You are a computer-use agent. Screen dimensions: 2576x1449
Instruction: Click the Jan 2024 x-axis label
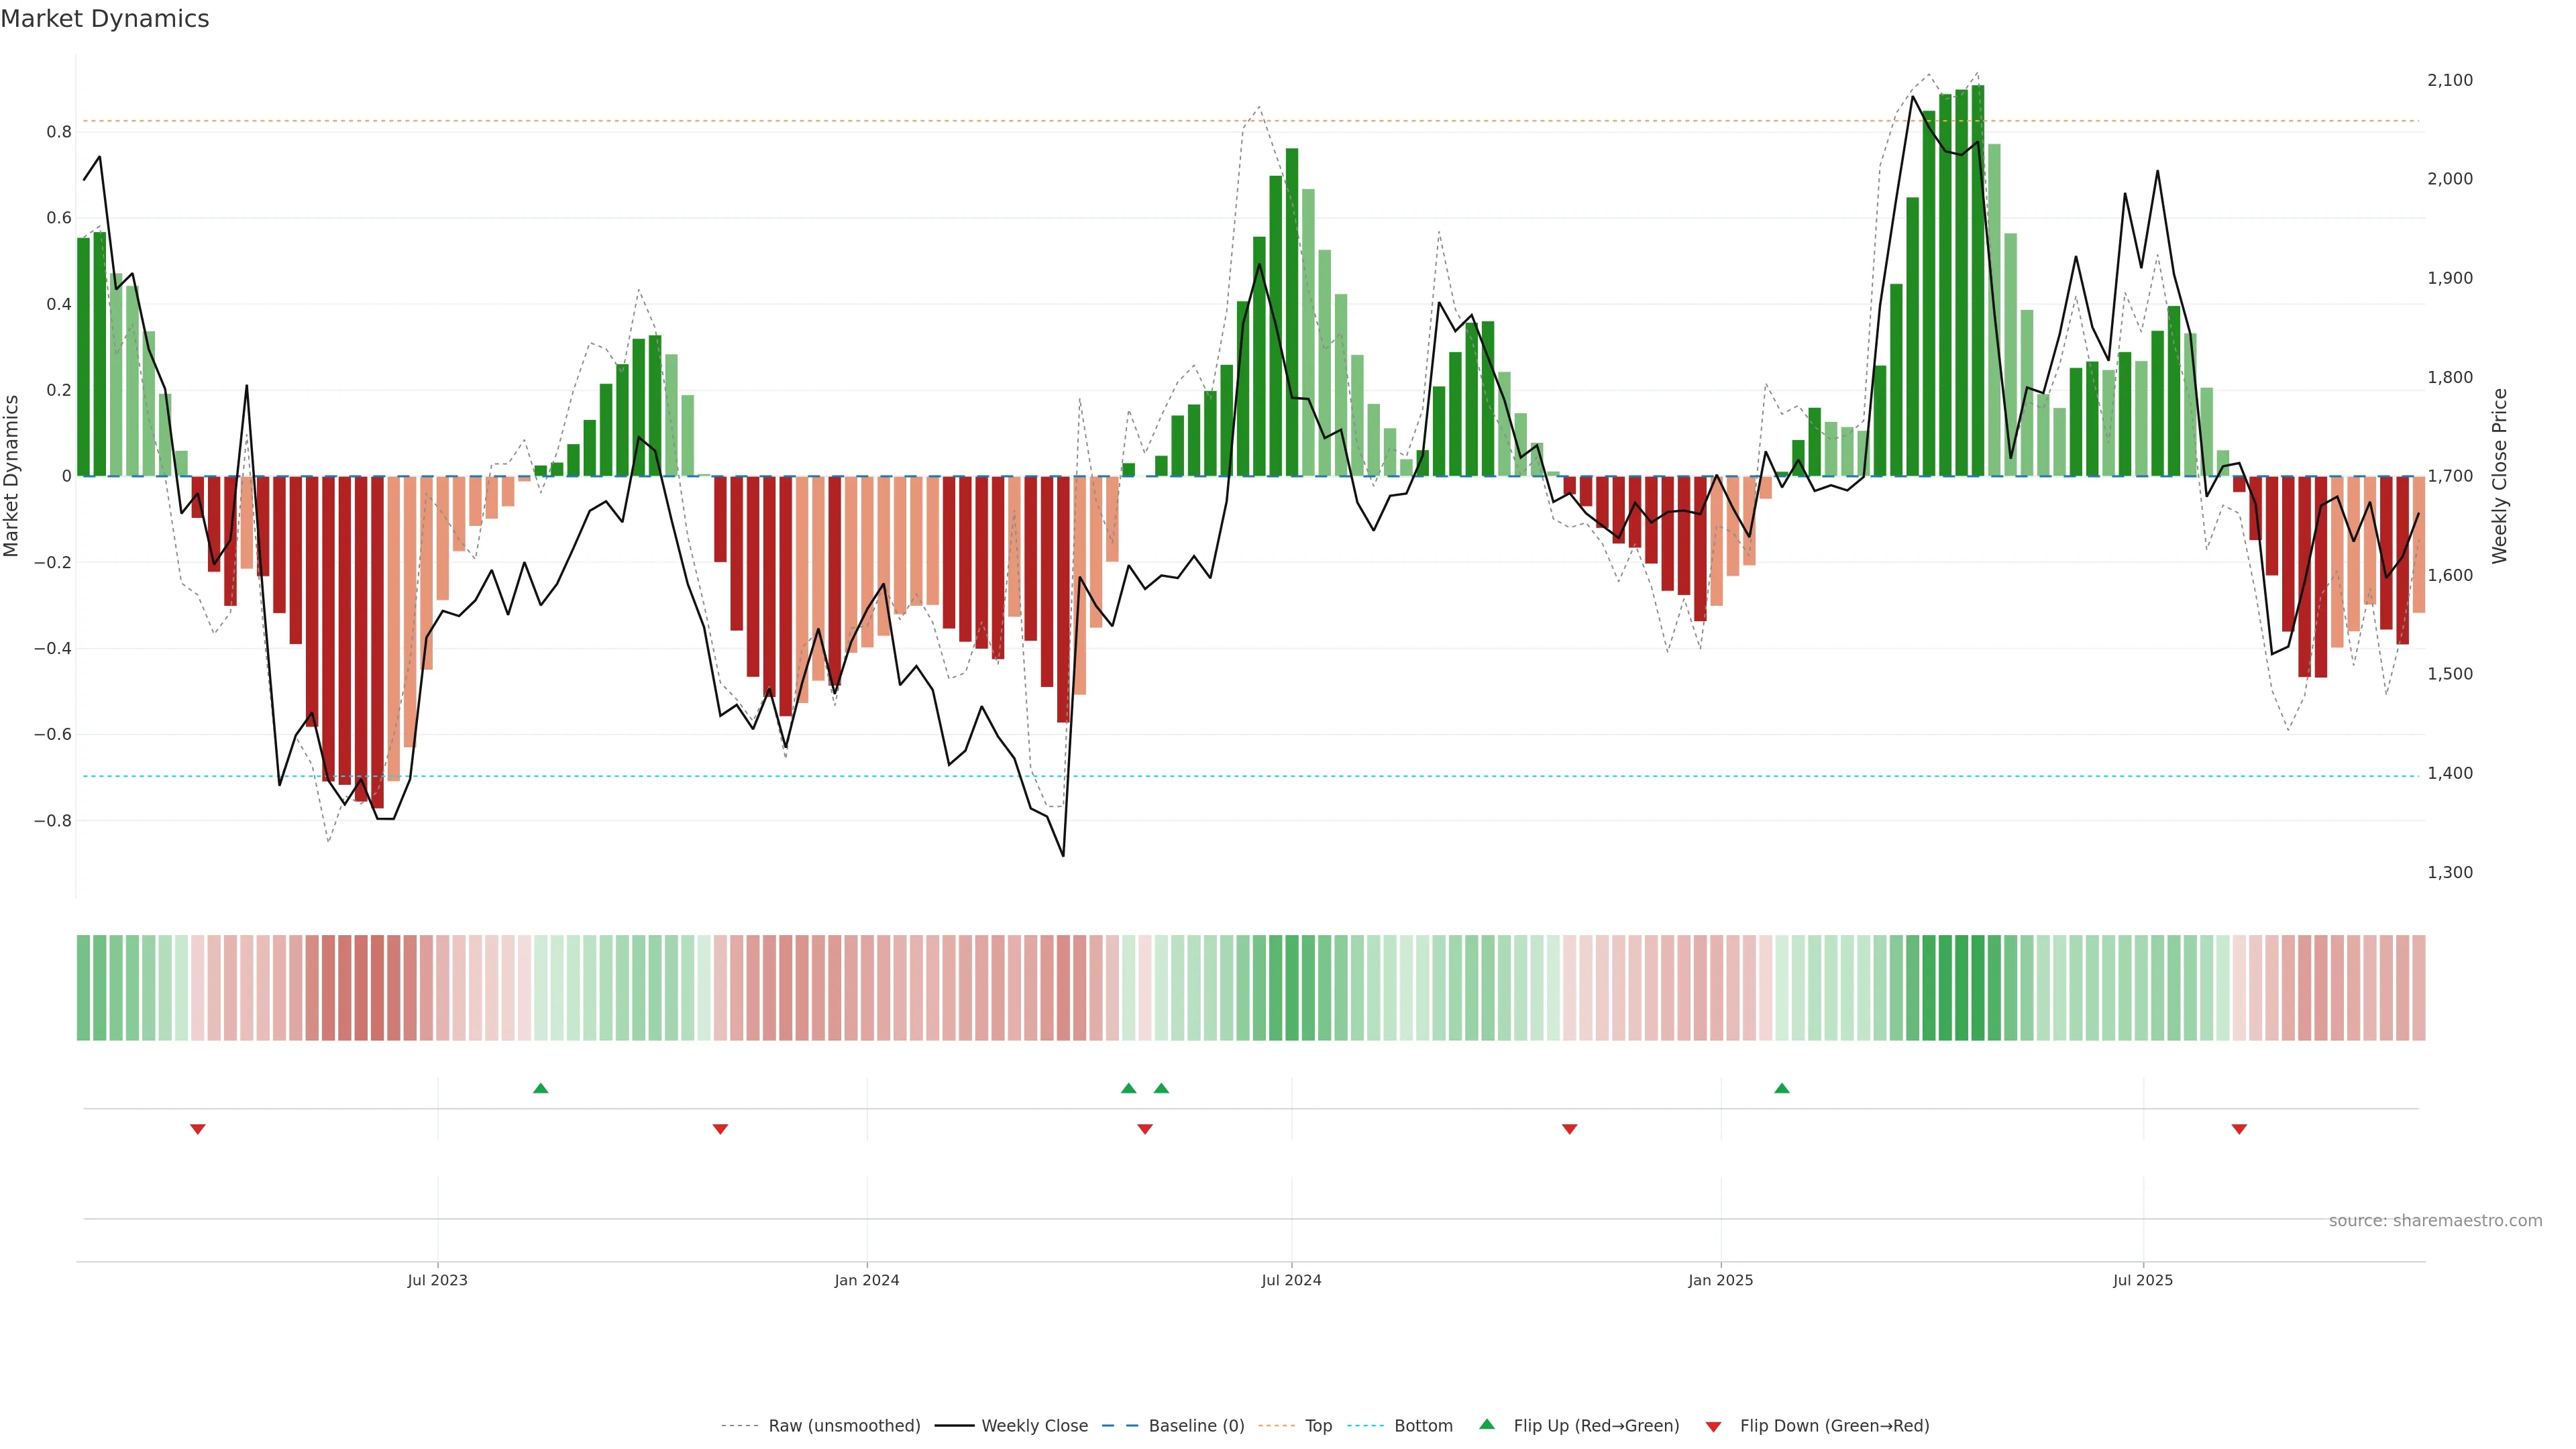(x=867, y=1280)
